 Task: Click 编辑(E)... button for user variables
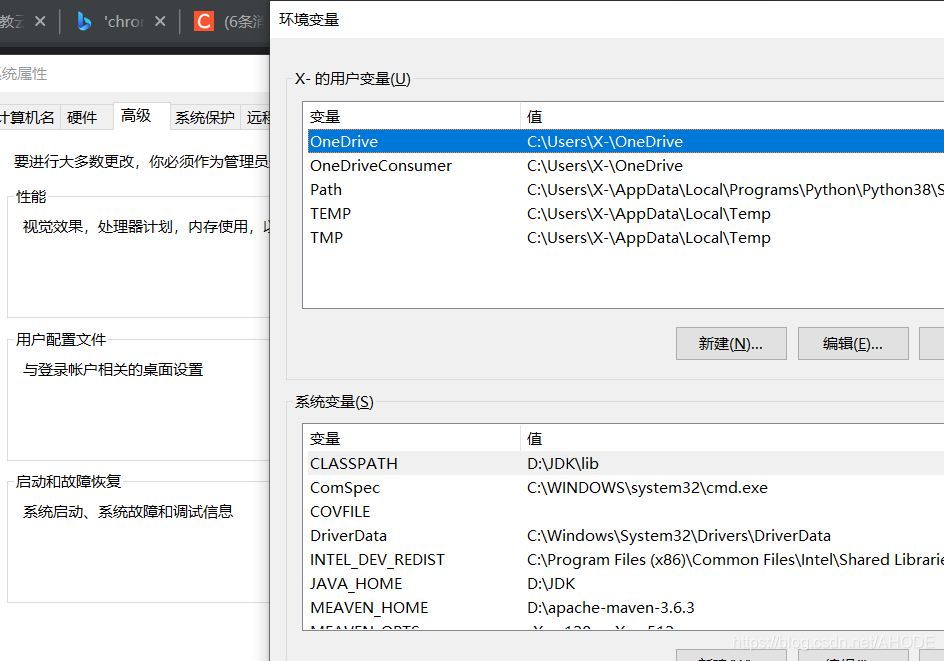[x=853, y=344]
